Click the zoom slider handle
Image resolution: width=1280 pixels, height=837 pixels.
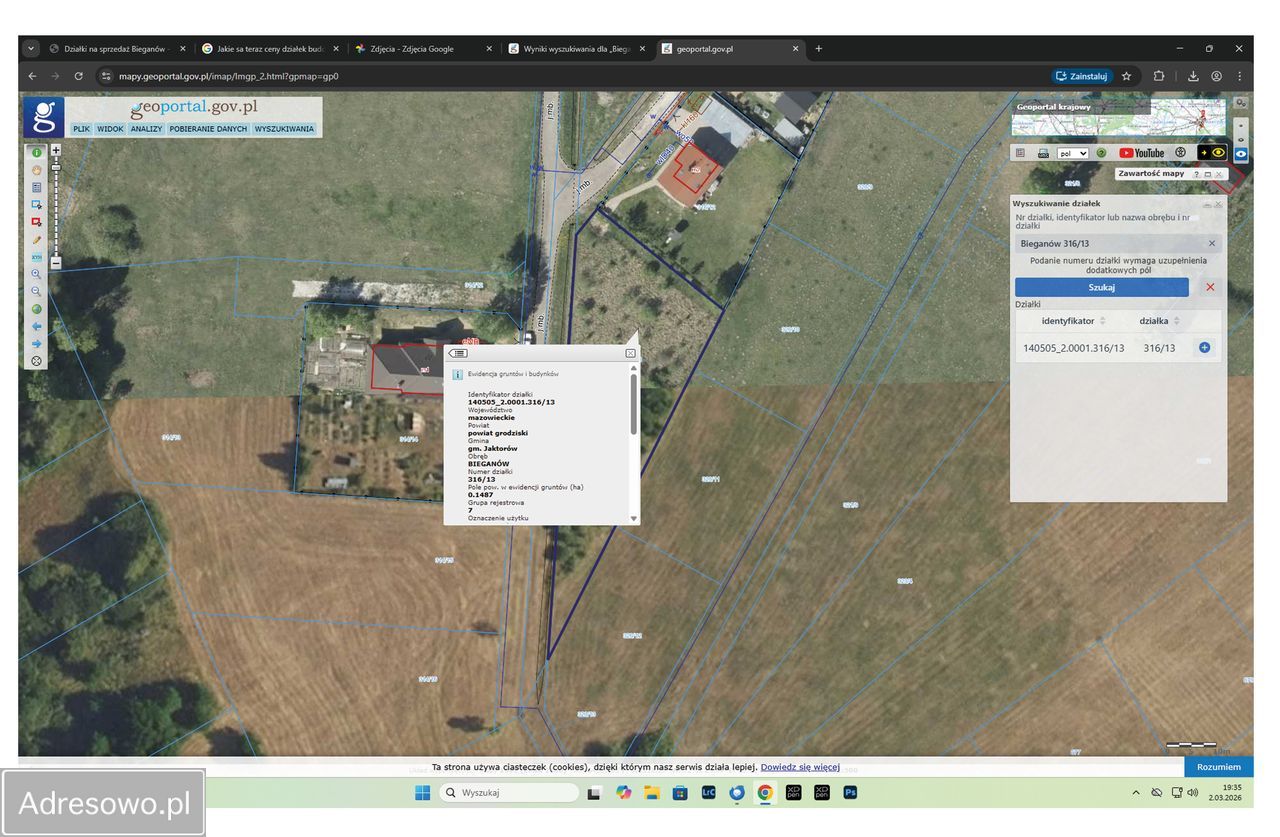tap(56, 166)
